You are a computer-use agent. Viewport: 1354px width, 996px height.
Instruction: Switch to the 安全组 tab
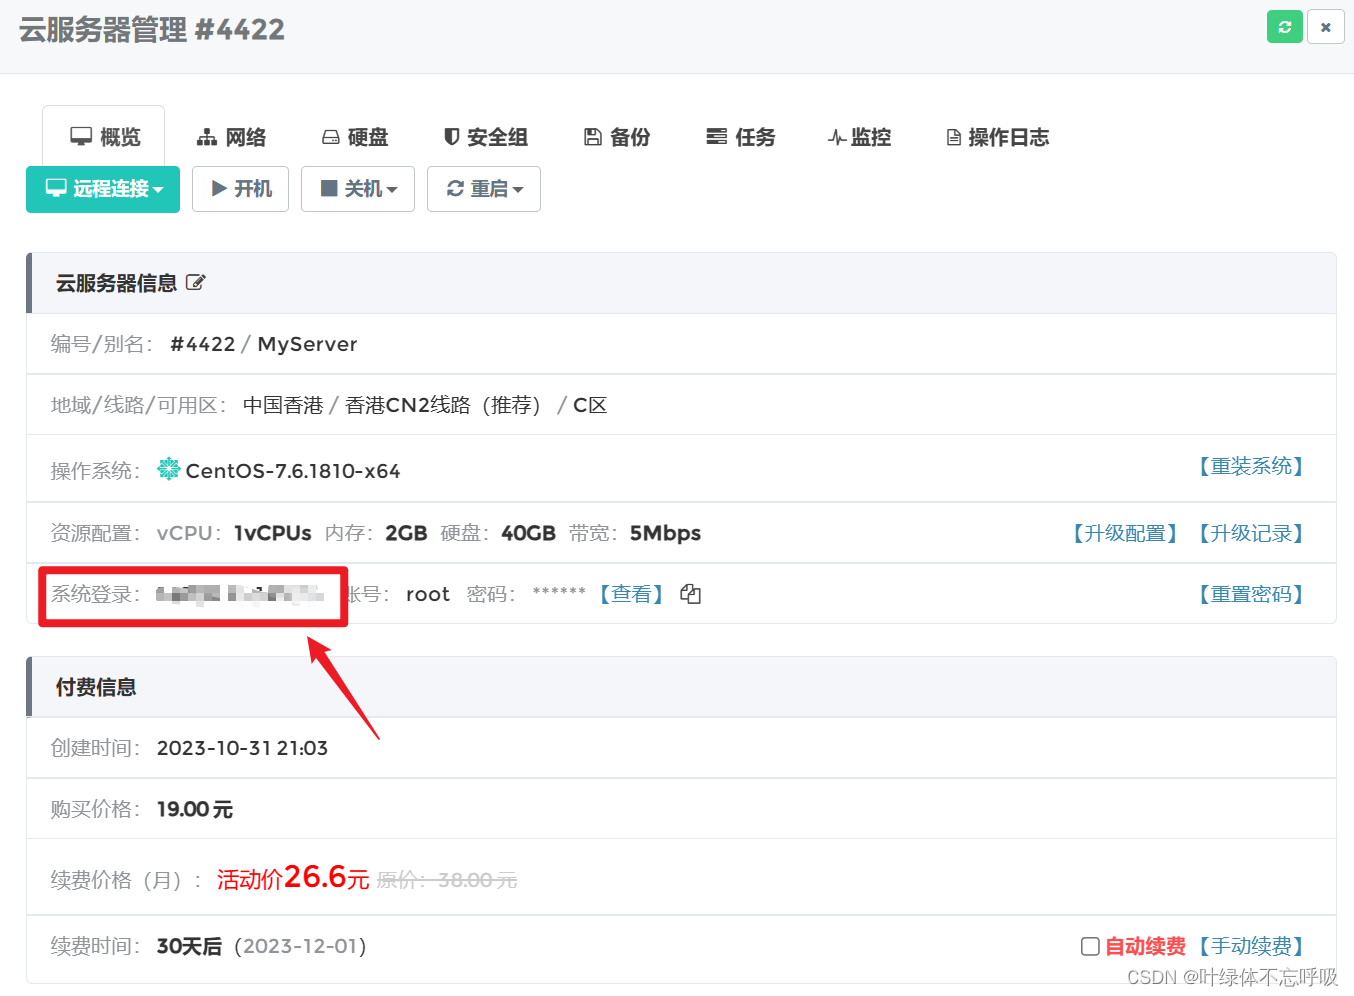pos(486,137)
